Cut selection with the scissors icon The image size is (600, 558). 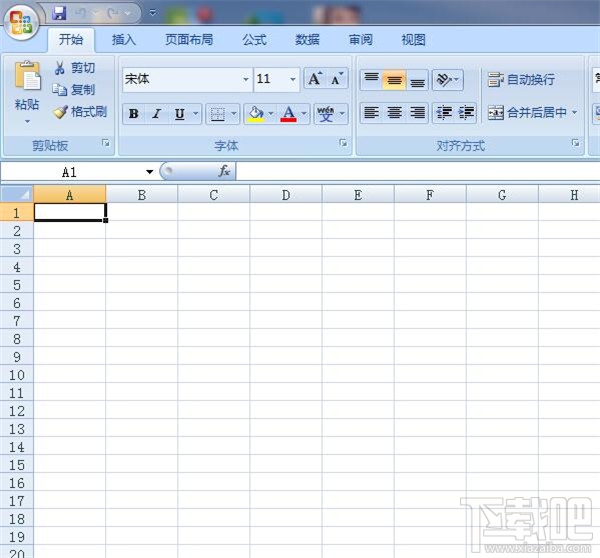click(60, 68)
